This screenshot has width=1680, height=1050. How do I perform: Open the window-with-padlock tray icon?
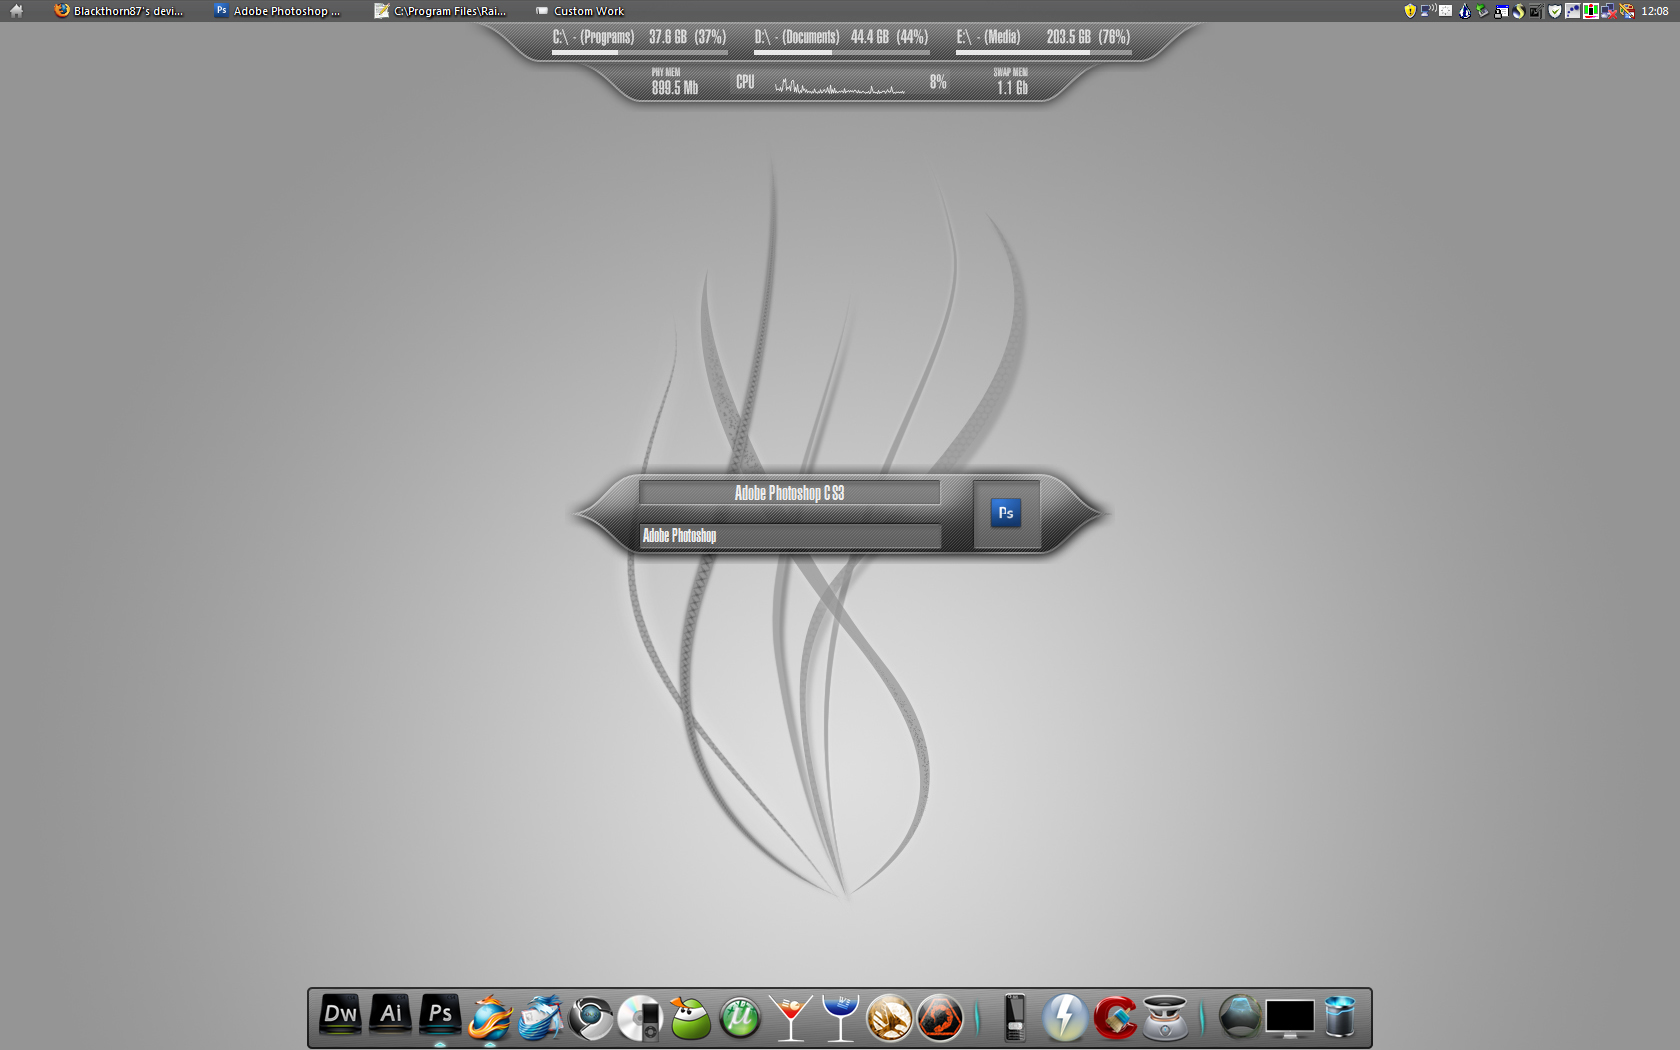(x=1501, y=11)
